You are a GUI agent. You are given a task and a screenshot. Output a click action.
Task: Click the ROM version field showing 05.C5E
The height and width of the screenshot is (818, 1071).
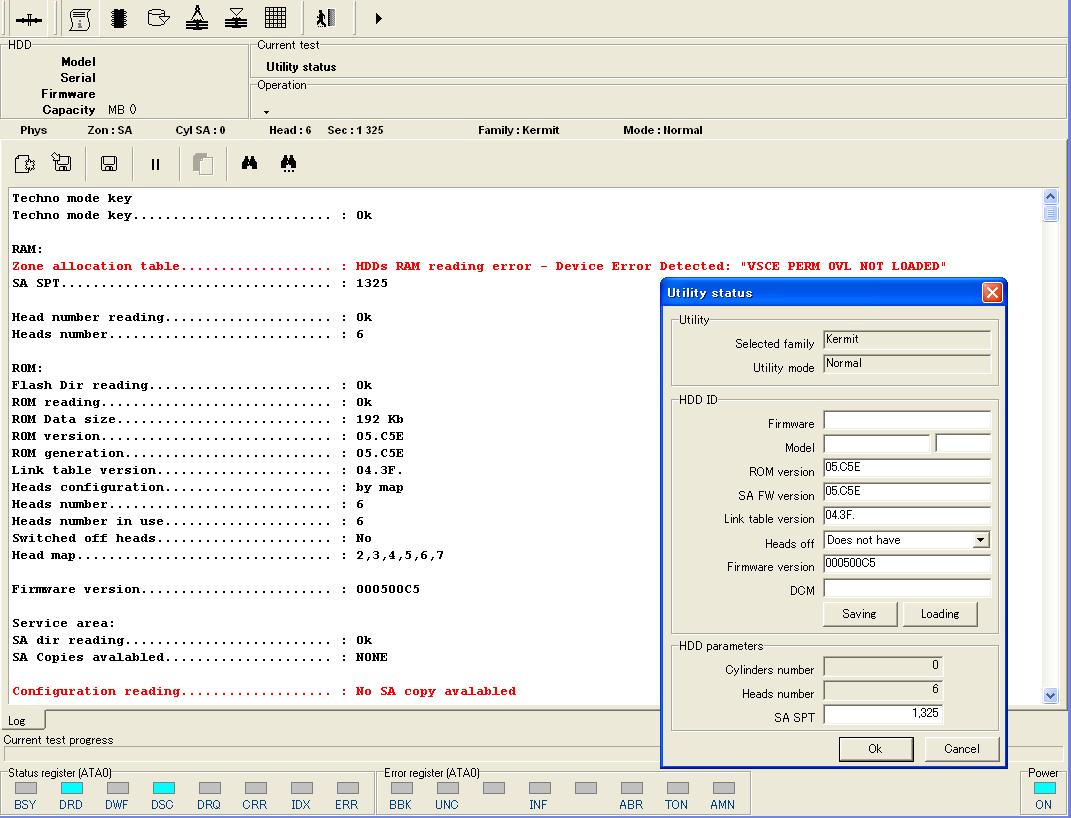click(907, 468)
